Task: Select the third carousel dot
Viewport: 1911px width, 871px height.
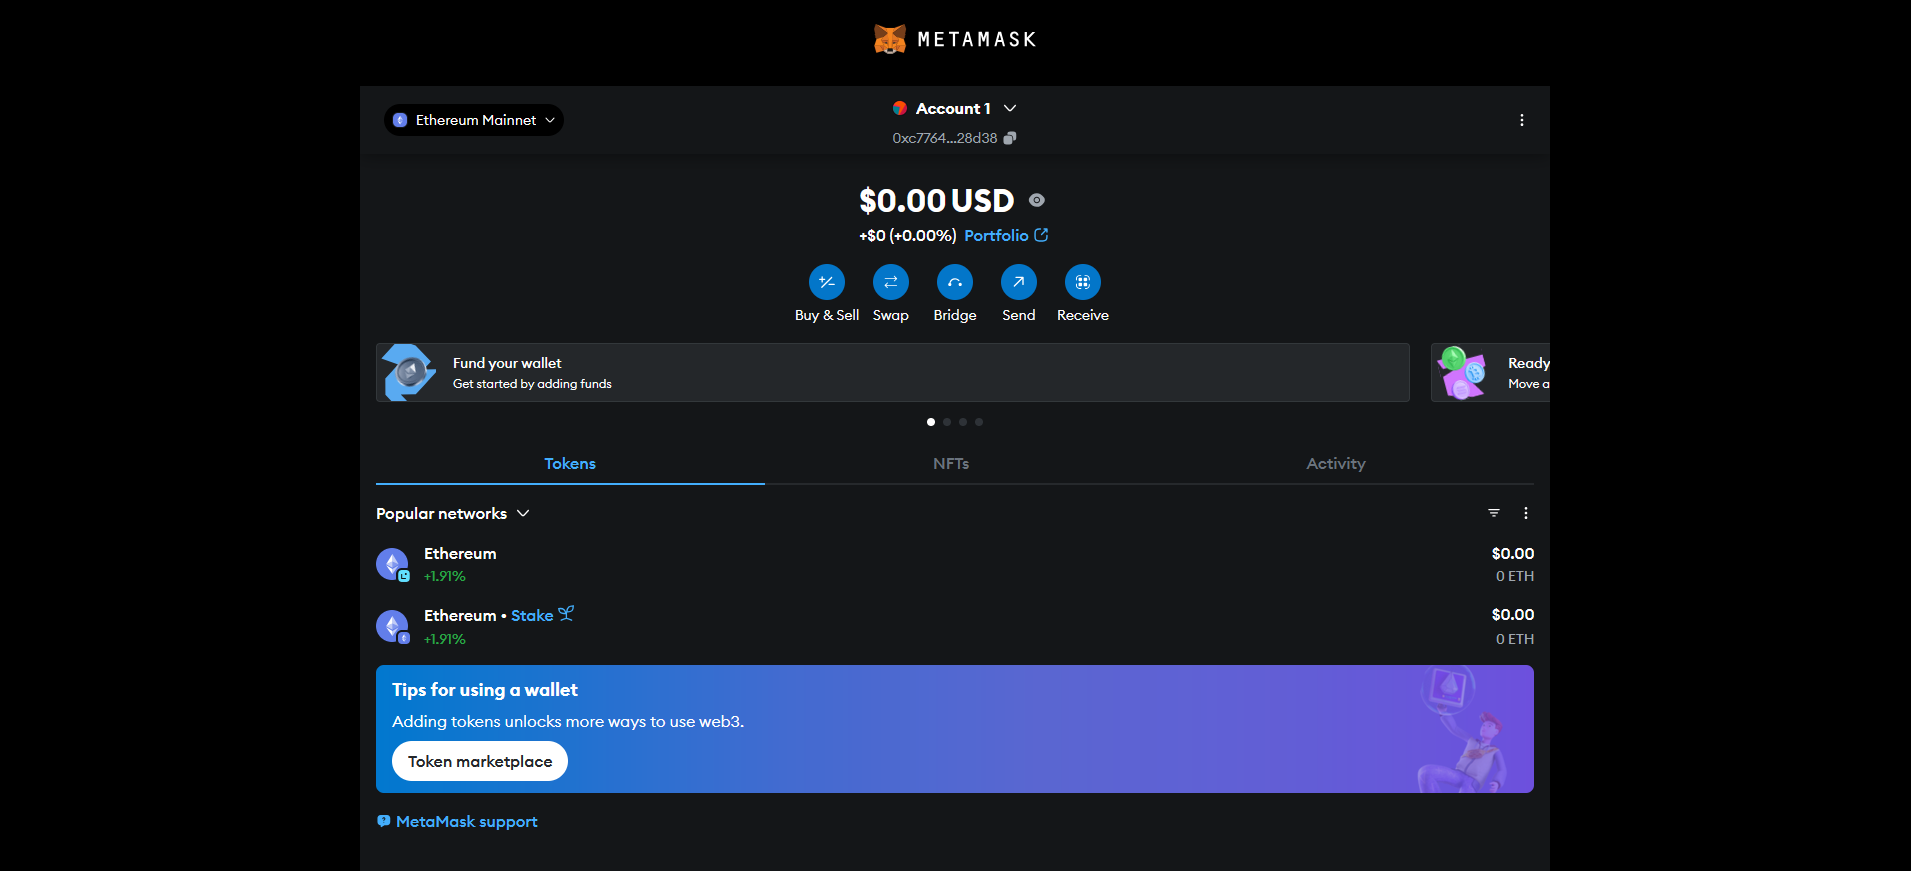Action: point(963,422)
